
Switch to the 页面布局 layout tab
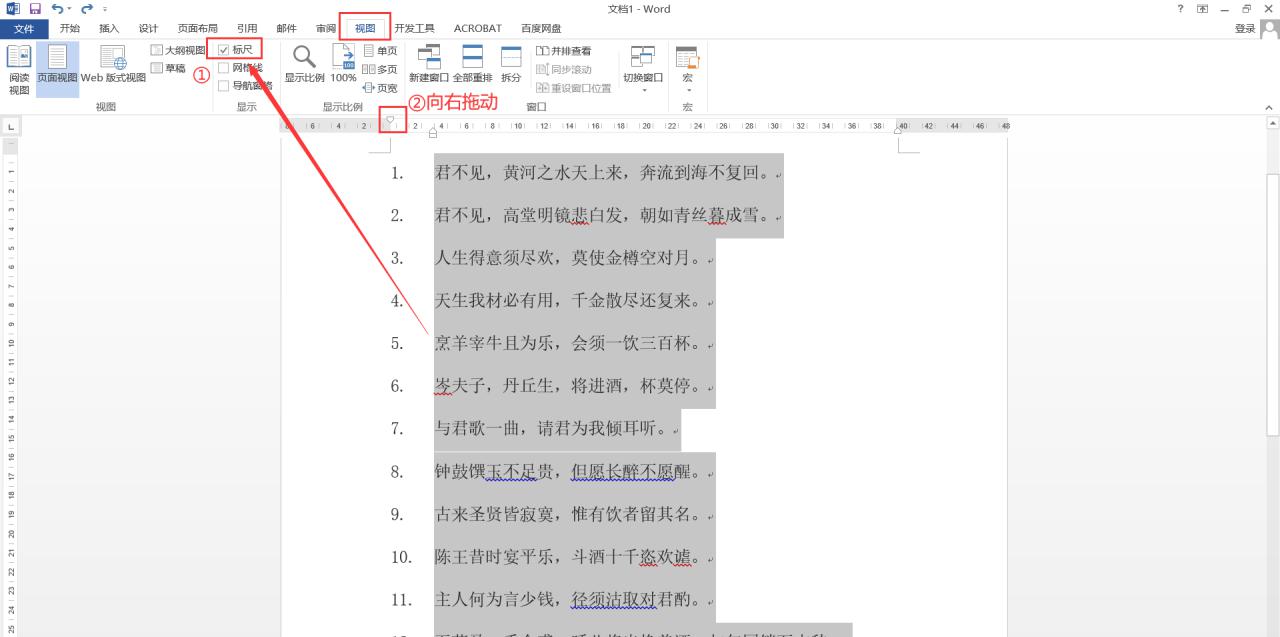[197, 28]
